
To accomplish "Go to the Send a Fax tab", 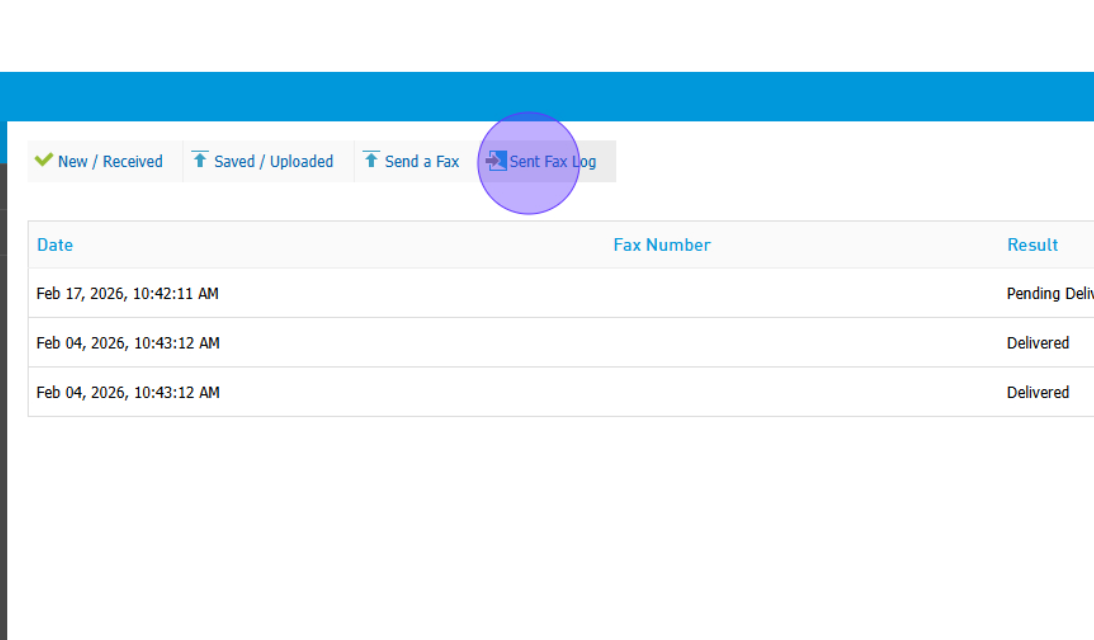I will [421, 162].
